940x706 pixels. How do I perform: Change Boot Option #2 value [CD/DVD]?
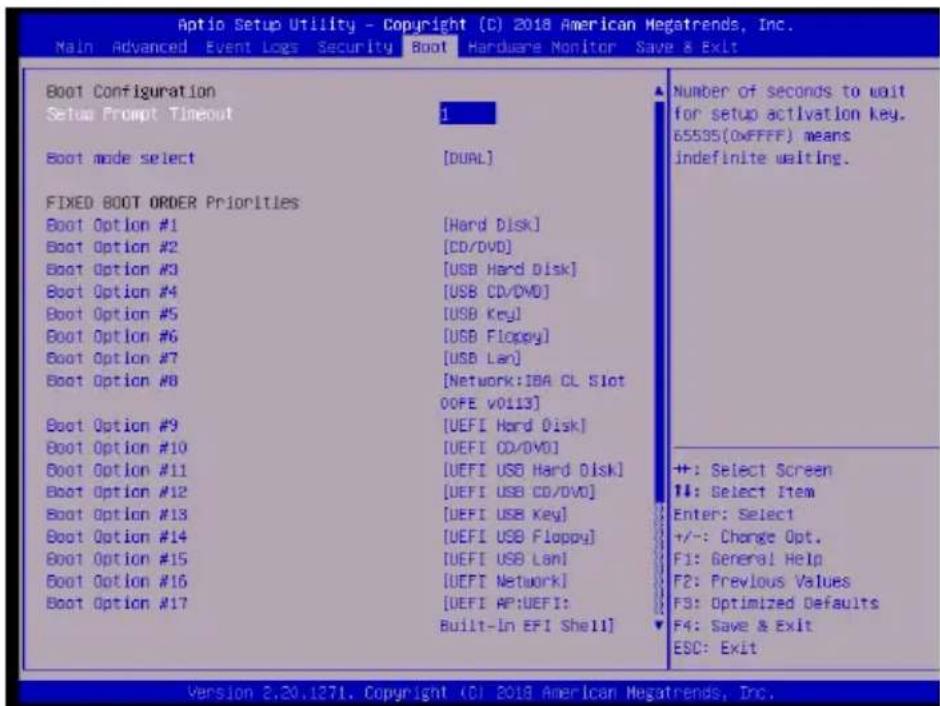477,247
